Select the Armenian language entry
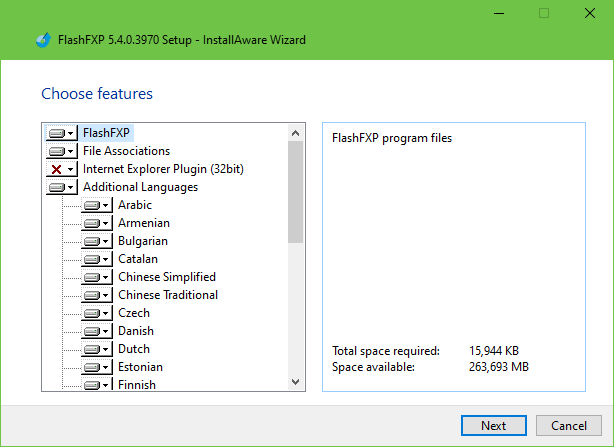 click(144, 223)
